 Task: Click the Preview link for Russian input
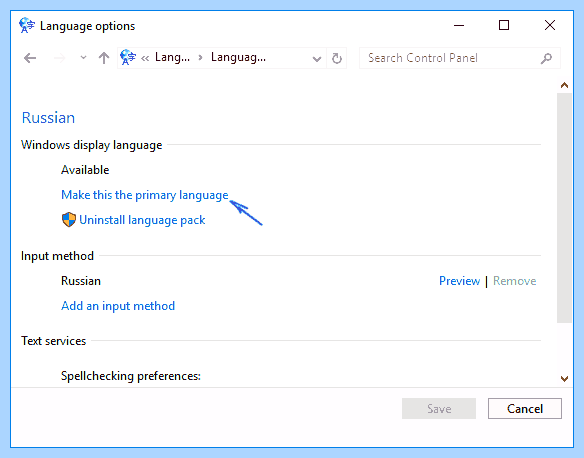460,281
